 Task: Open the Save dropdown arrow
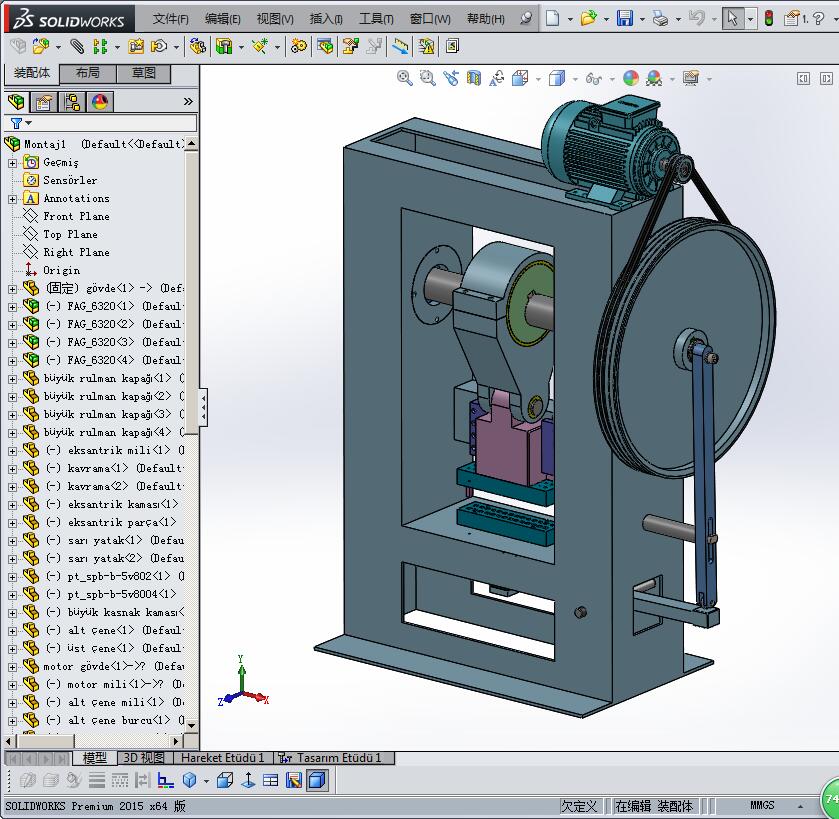coord(642,19)
